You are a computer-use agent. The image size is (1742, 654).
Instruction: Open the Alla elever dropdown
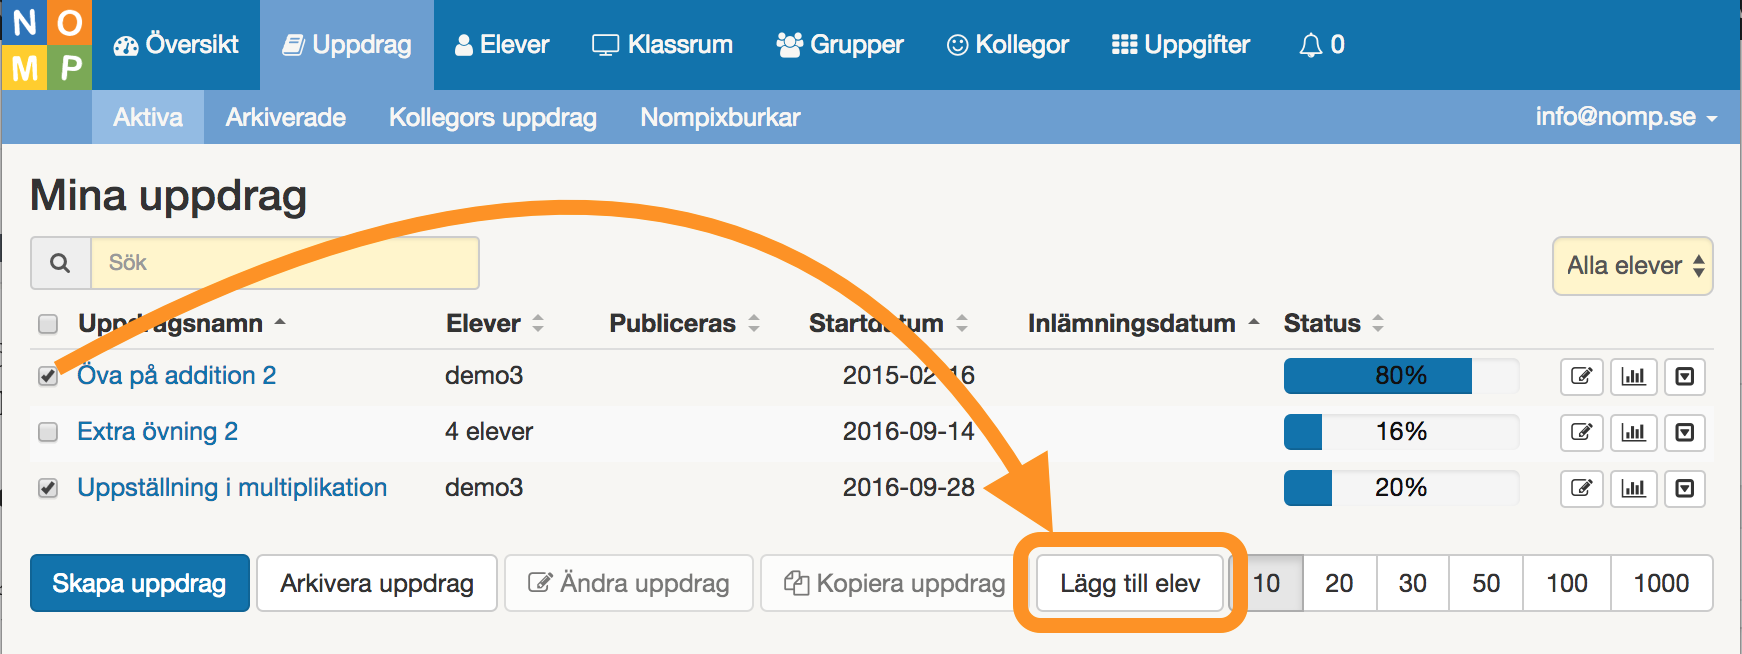(1632, 266)
